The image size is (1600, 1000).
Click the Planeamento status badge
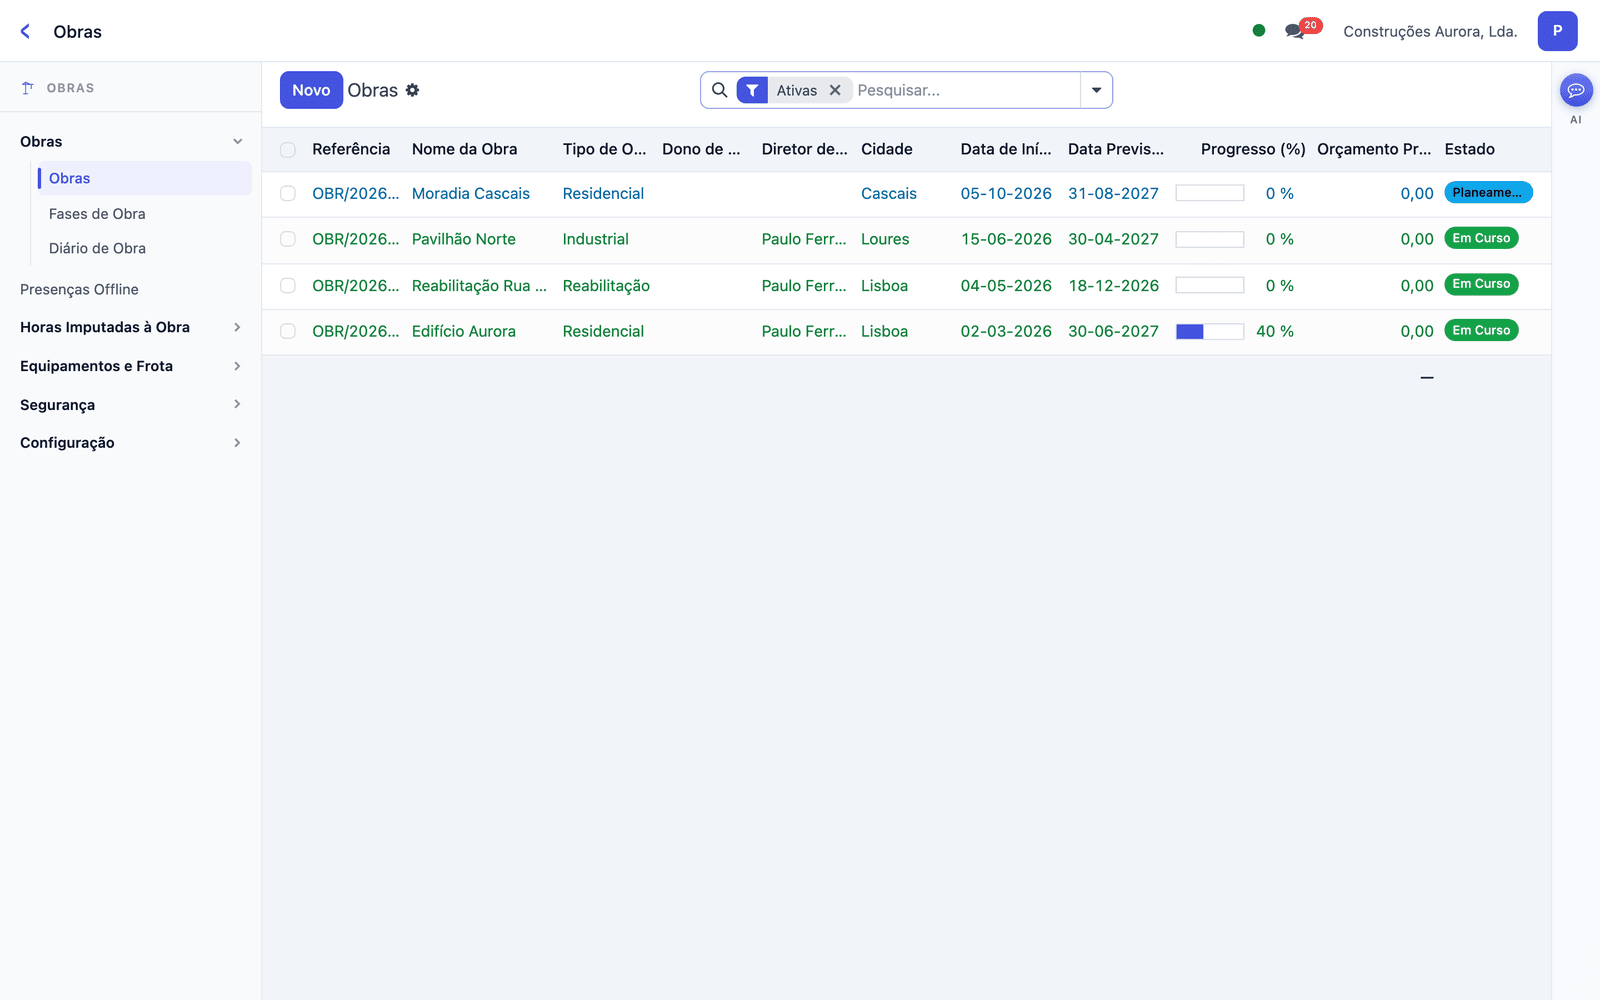tap(1488, 192)
